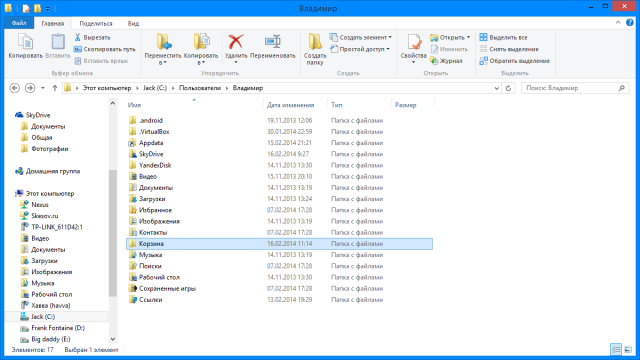Image resolution: width=640 pixels, height=360 pixels.
Task: Open Big daddy (E:) drive
Action: 51,339
